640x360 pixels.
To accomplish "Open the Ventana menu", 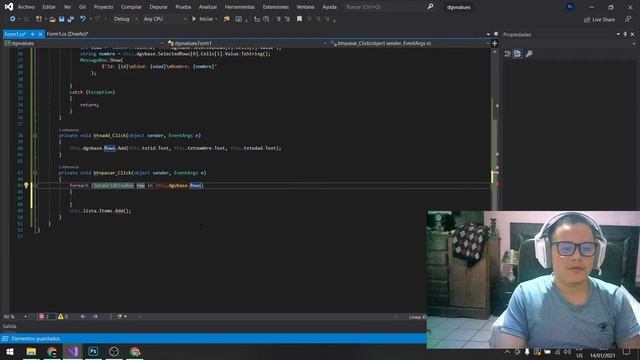I will [305, 7].
